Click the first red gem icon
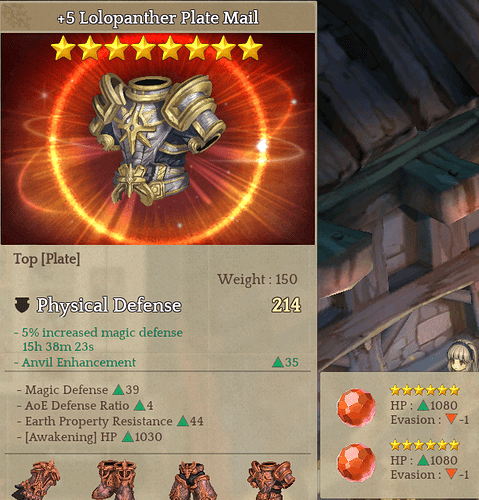 point(356,407)
